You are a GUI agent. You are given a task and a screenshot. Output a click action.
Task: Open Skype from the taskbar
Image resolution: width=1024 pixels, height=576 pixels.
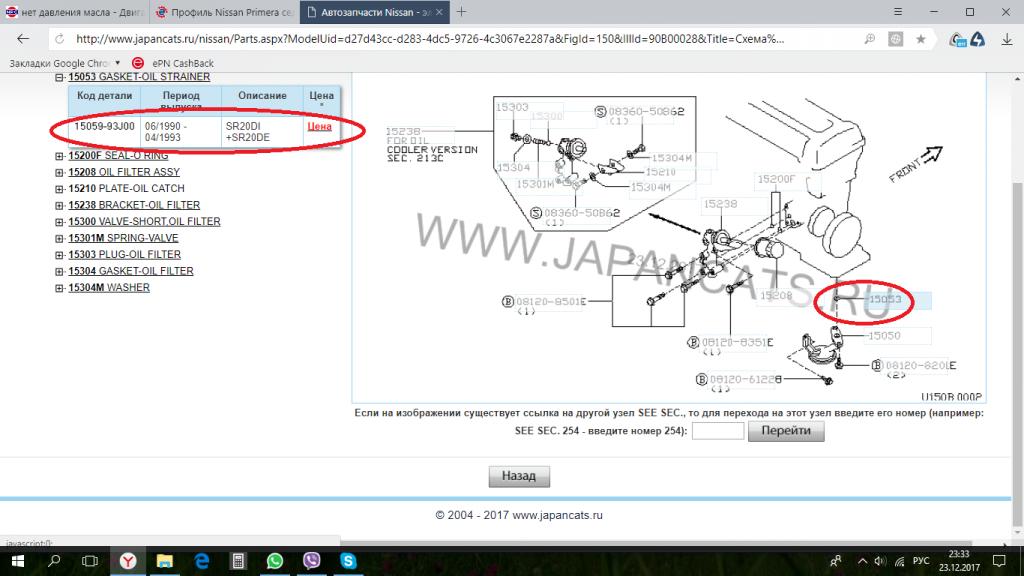click(348, 561)
